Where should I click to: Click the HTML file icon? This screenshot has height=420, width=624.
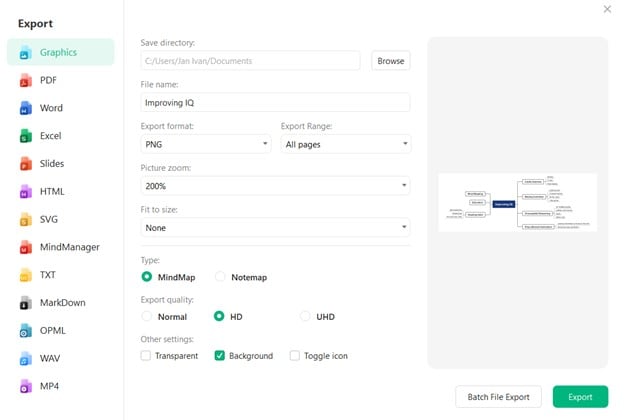[x=25, y=191]
